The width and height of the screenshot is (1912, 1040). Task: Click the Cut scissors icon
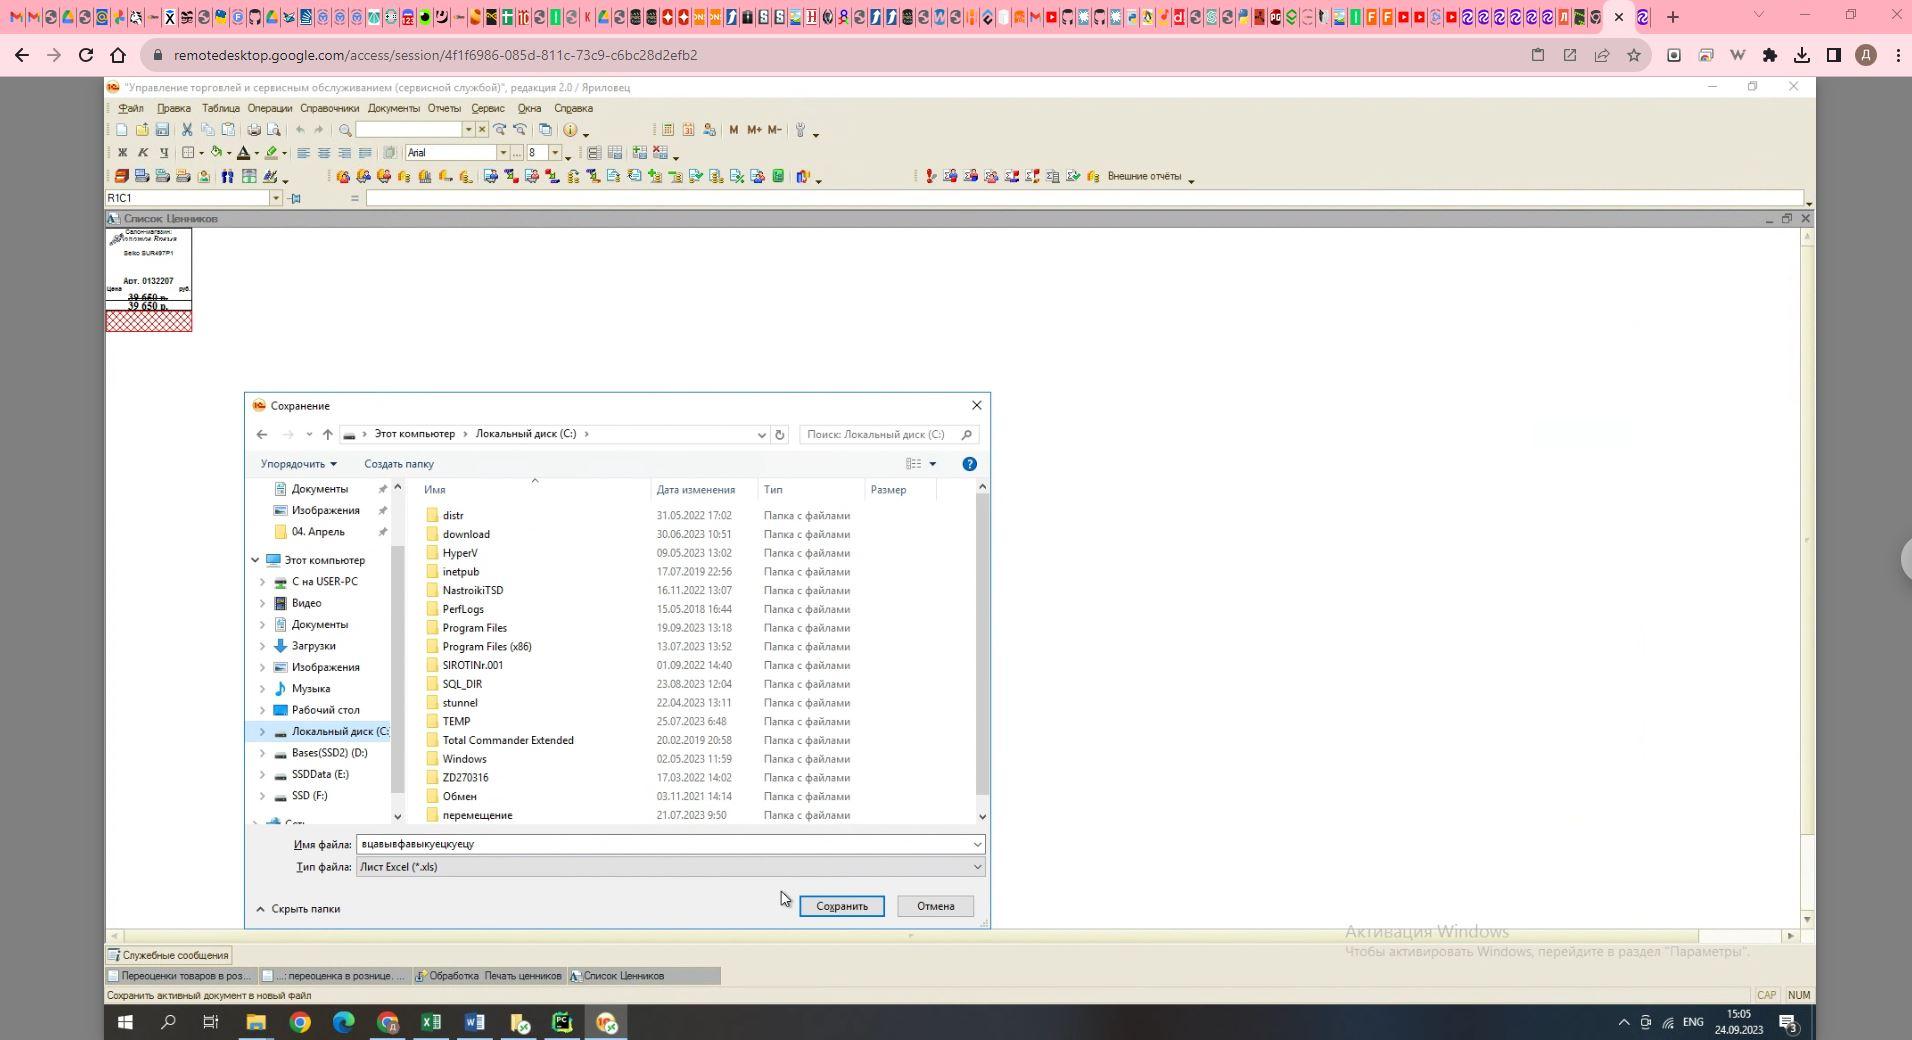pos(187,130)
